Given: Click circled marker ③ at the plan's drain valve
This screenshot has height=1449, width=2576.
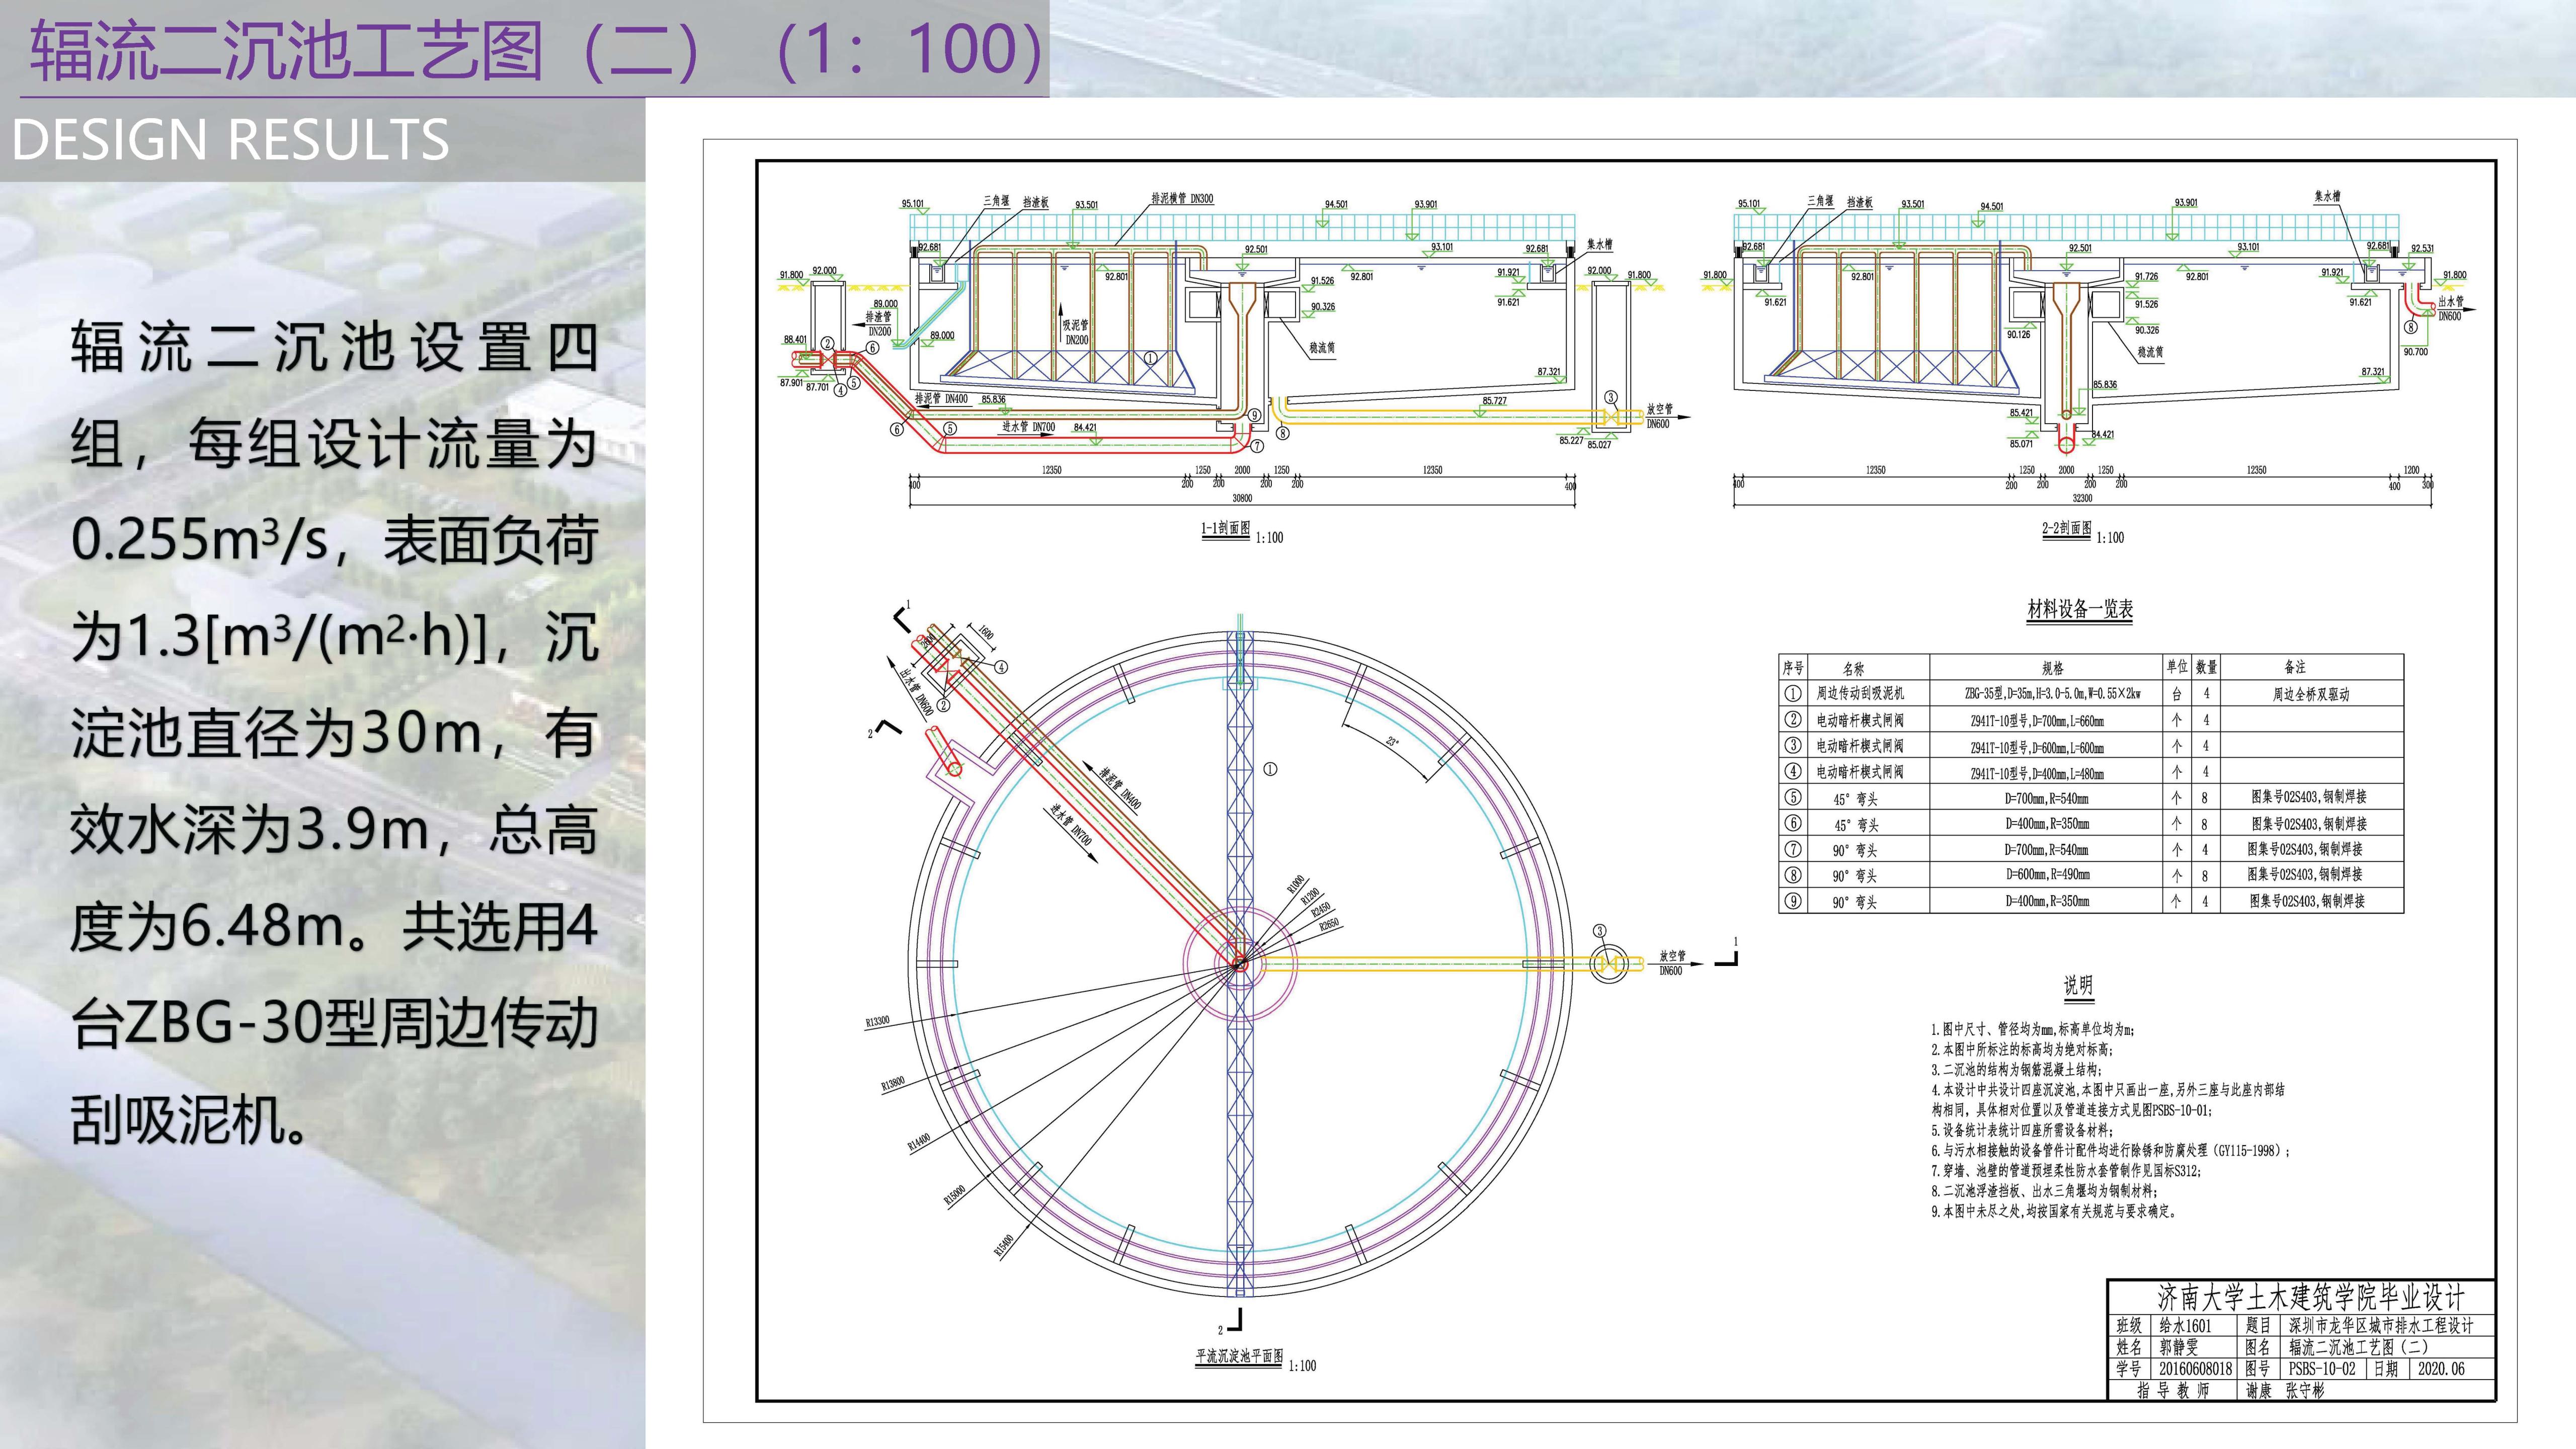Looking at the screenshot, I should tap(1599, 931).
